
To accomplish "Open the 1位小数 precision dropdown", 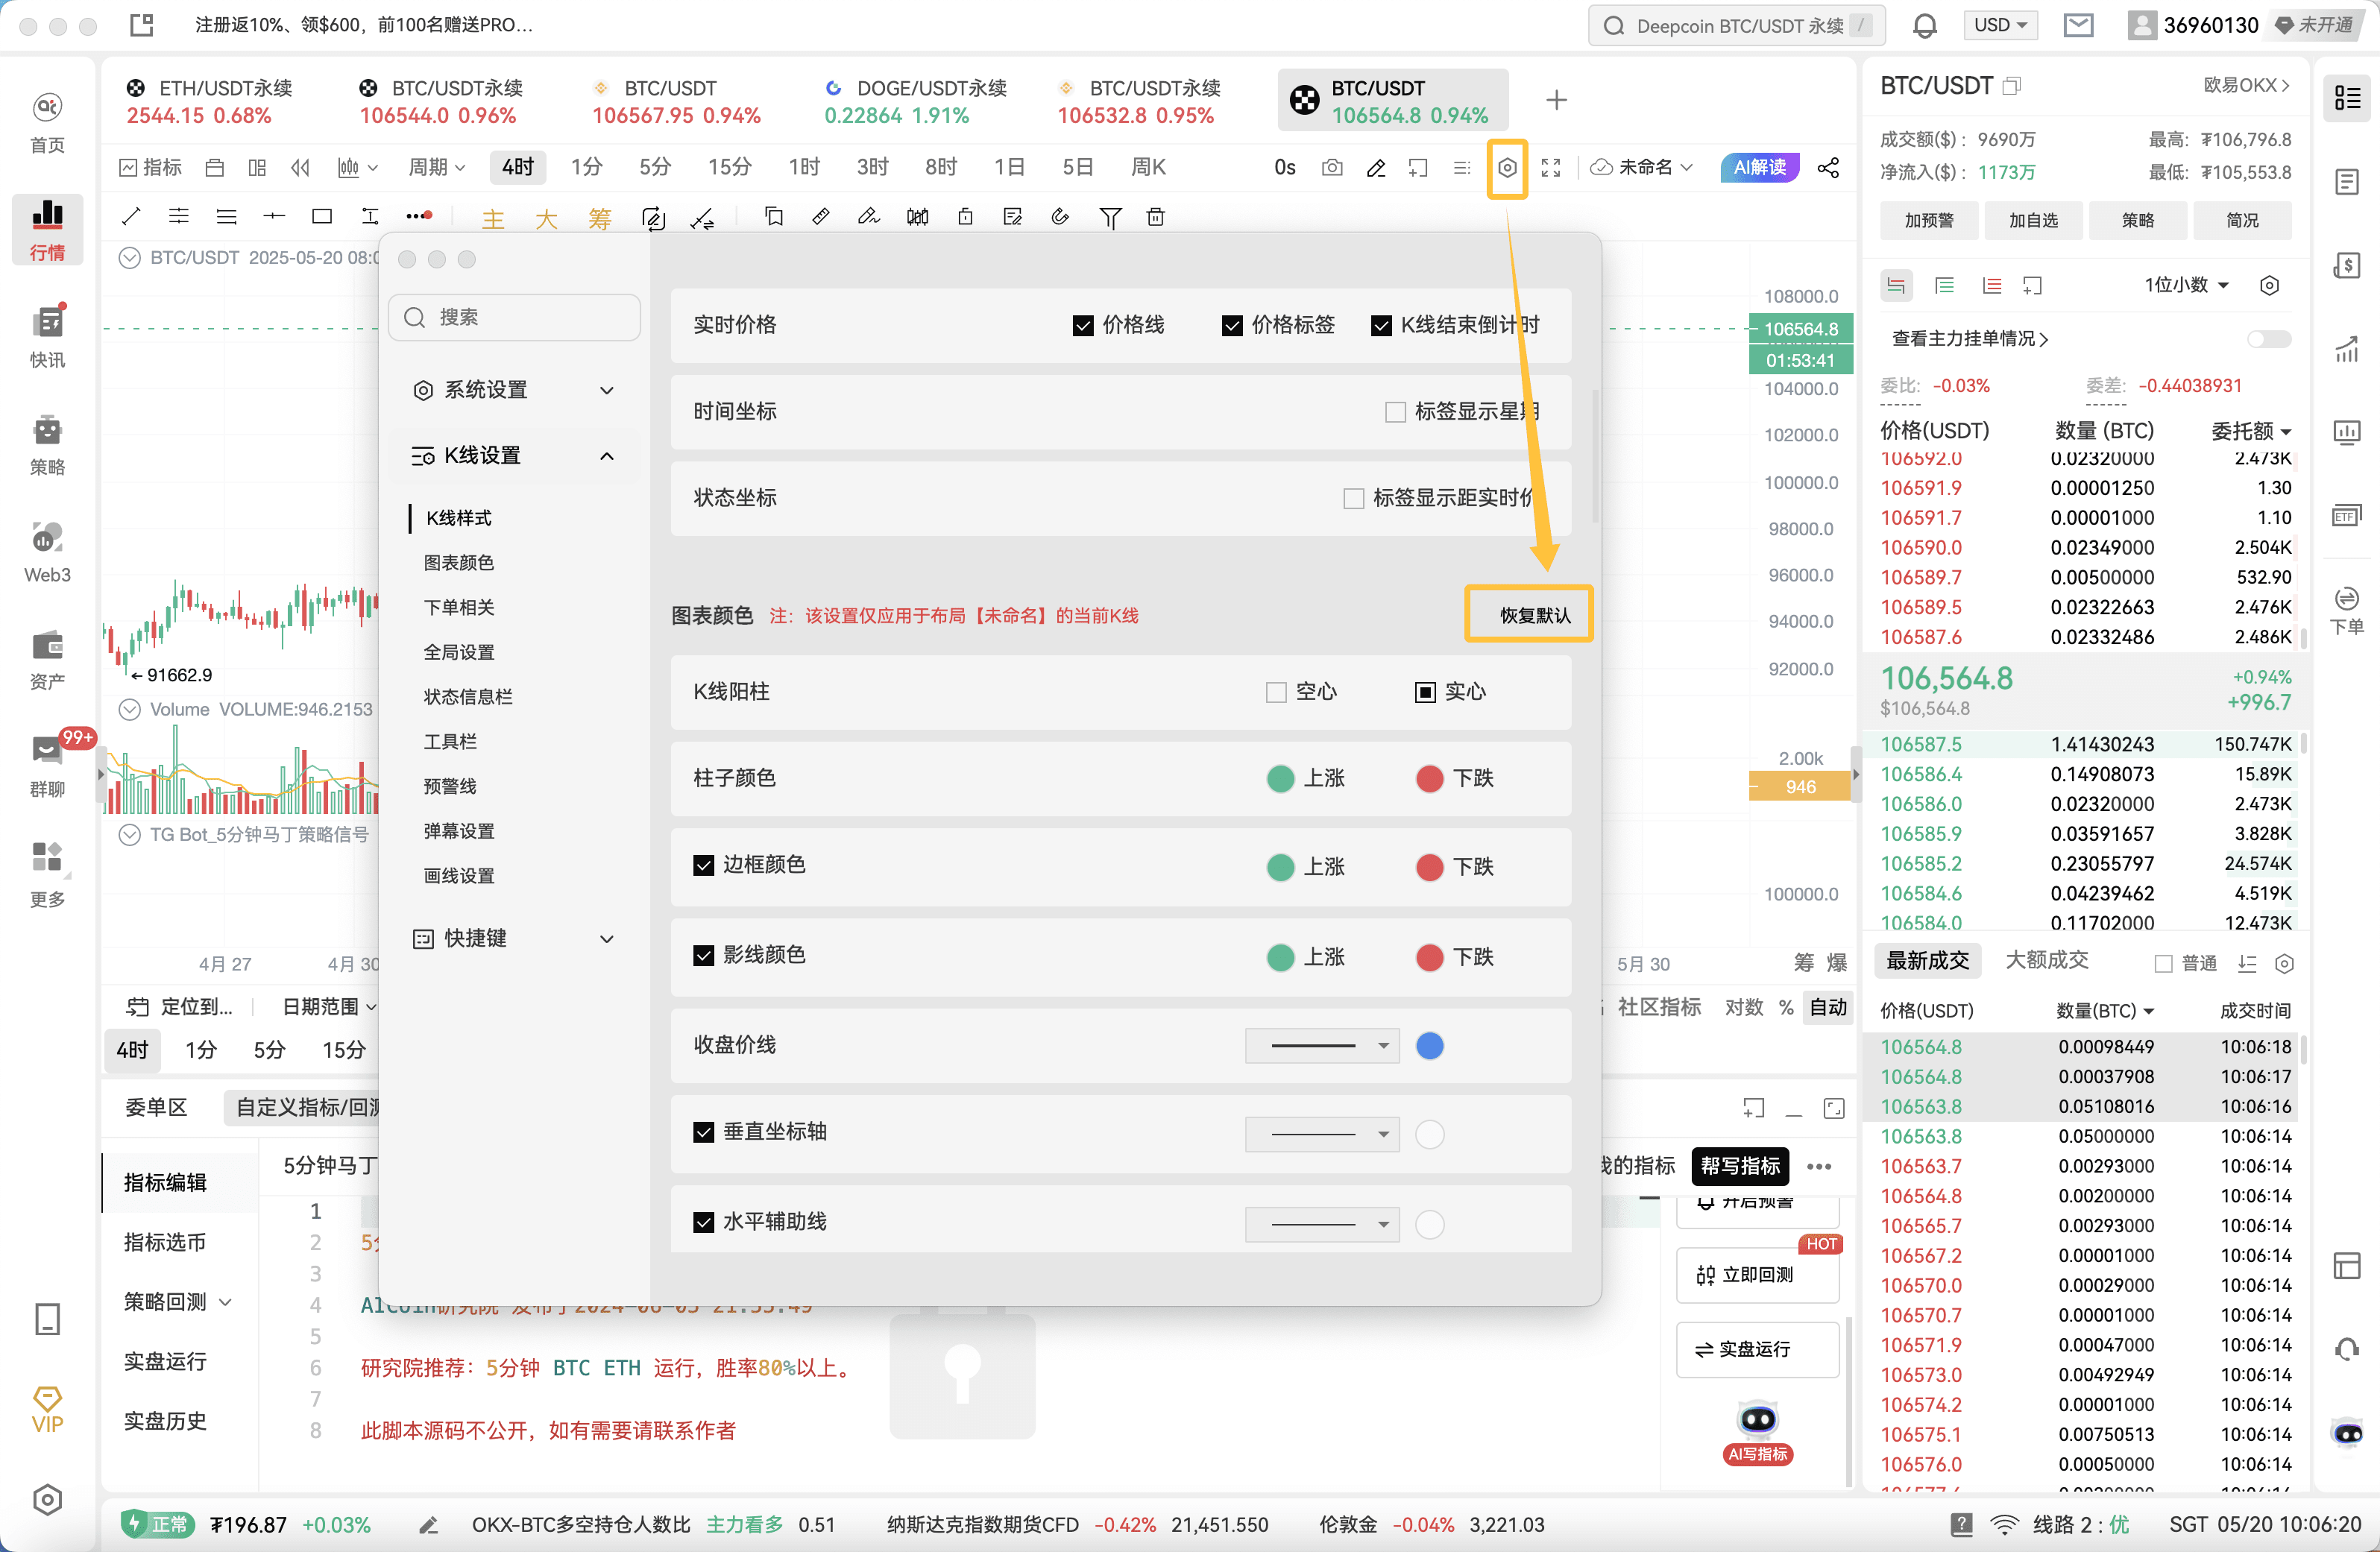I will pyautogui.click(x=2187, y=285).
